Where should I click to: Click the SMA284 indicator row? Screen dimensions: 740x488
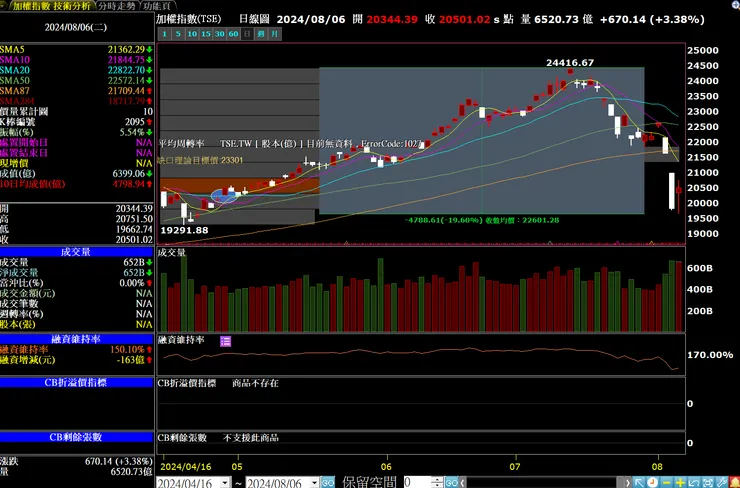pos(76,101)
